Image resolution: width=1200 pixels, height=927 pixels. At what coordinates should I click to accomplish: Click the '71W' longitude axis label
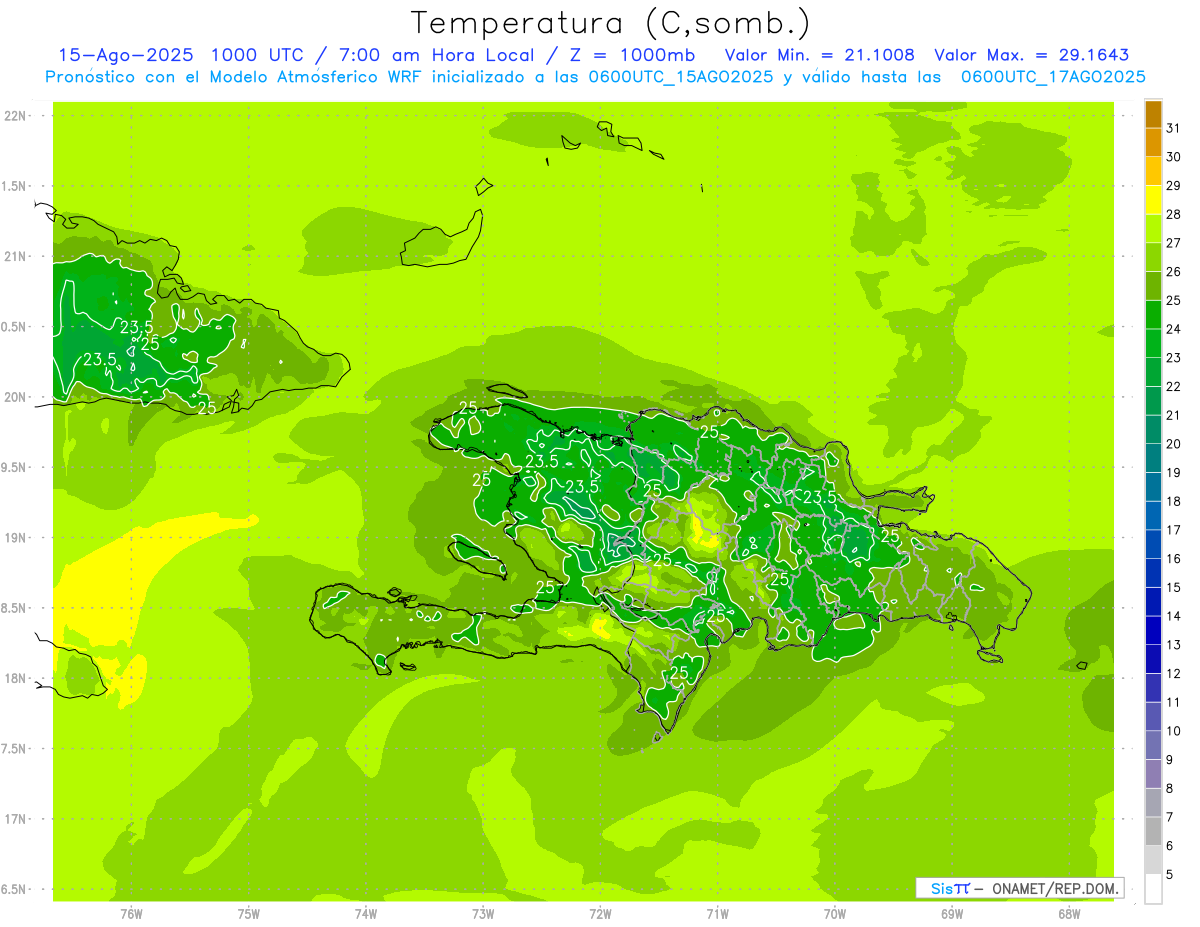[x=717, y=913]
